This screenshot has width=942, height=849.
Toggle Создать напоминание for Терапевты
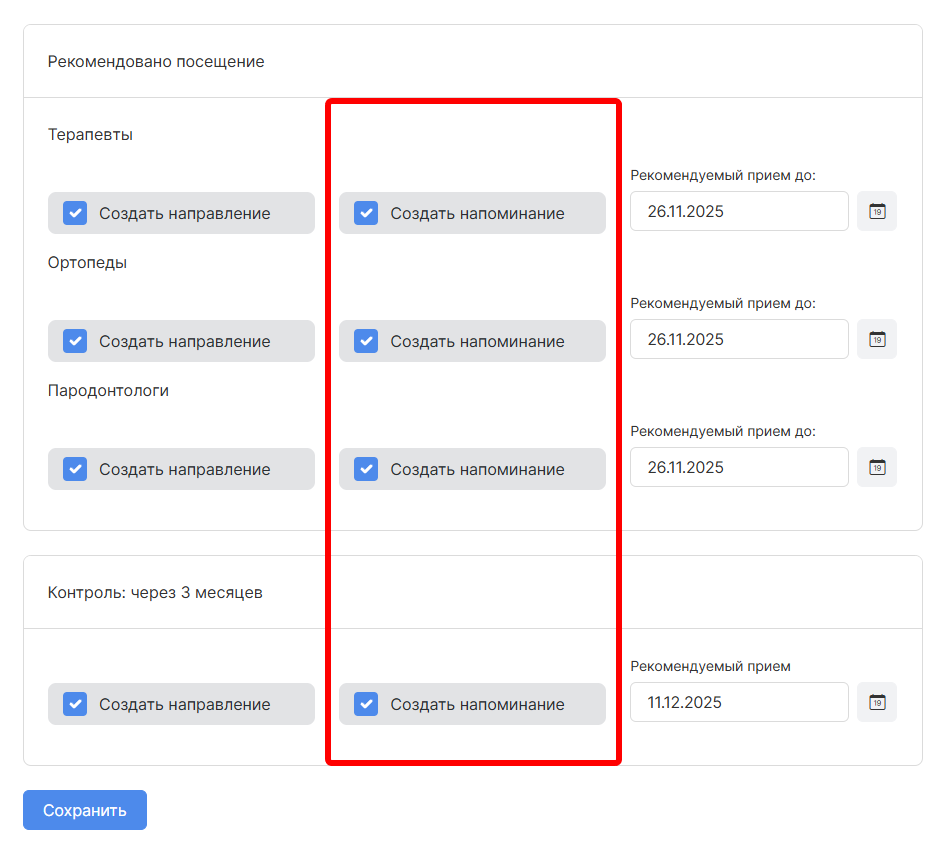click(x=366, y=213)
